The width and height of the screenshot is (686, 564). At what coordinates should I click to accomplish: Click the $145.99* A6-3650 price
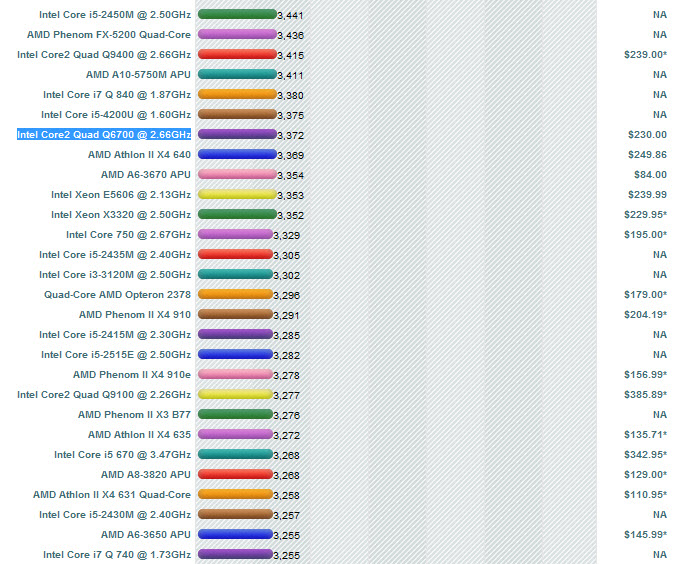pyautogui.click(x=645, y=535)
